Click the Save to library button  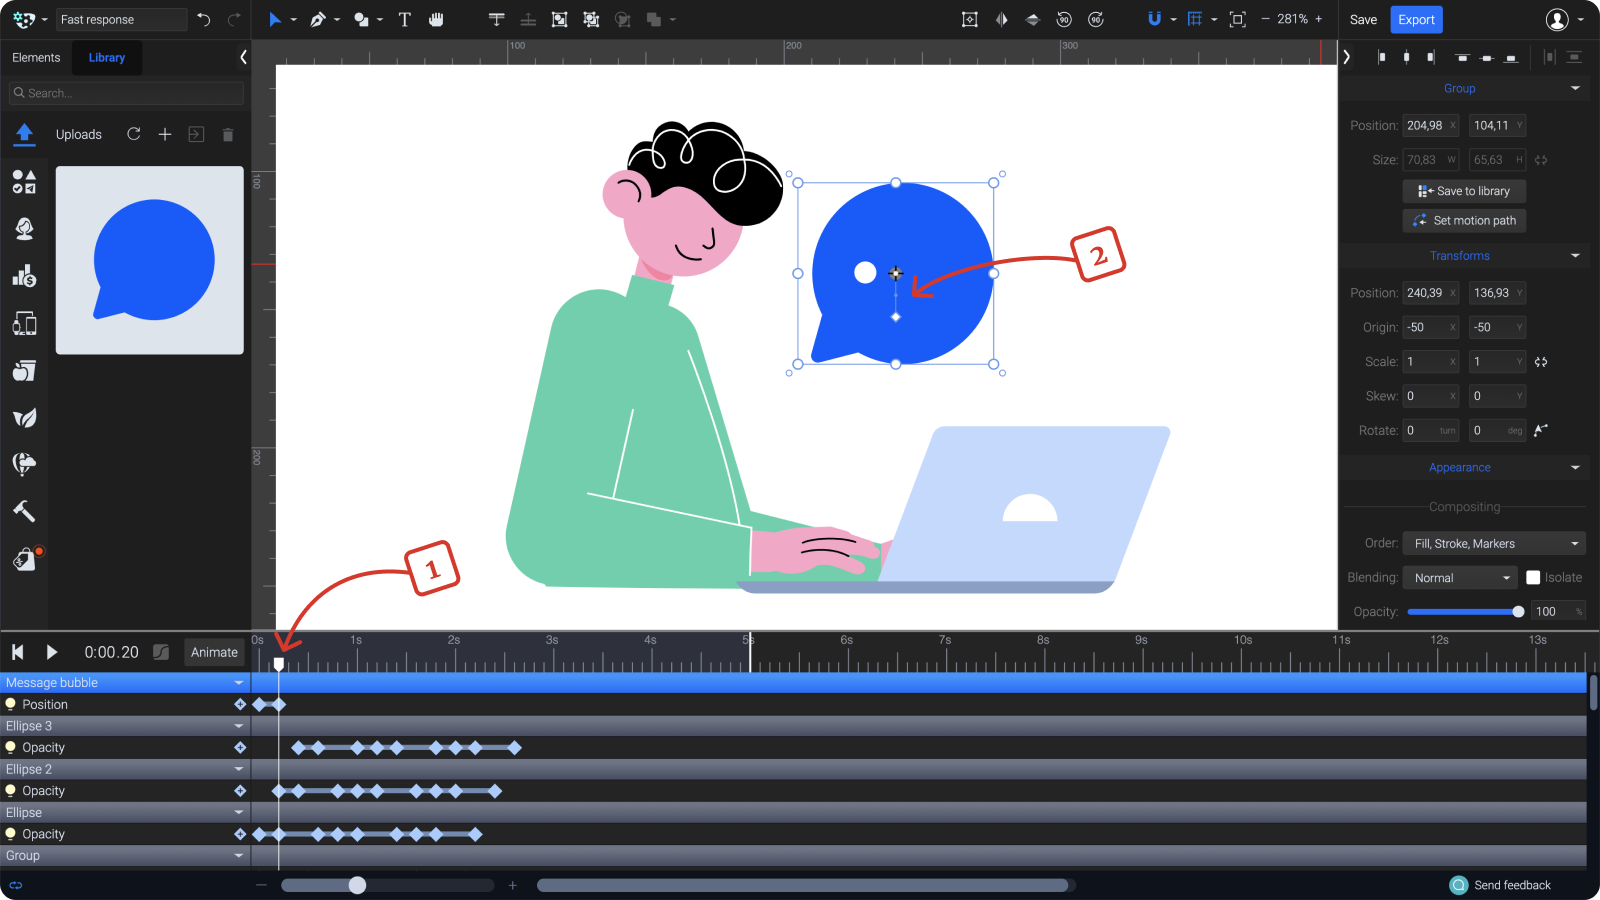tap(1463, 190)
